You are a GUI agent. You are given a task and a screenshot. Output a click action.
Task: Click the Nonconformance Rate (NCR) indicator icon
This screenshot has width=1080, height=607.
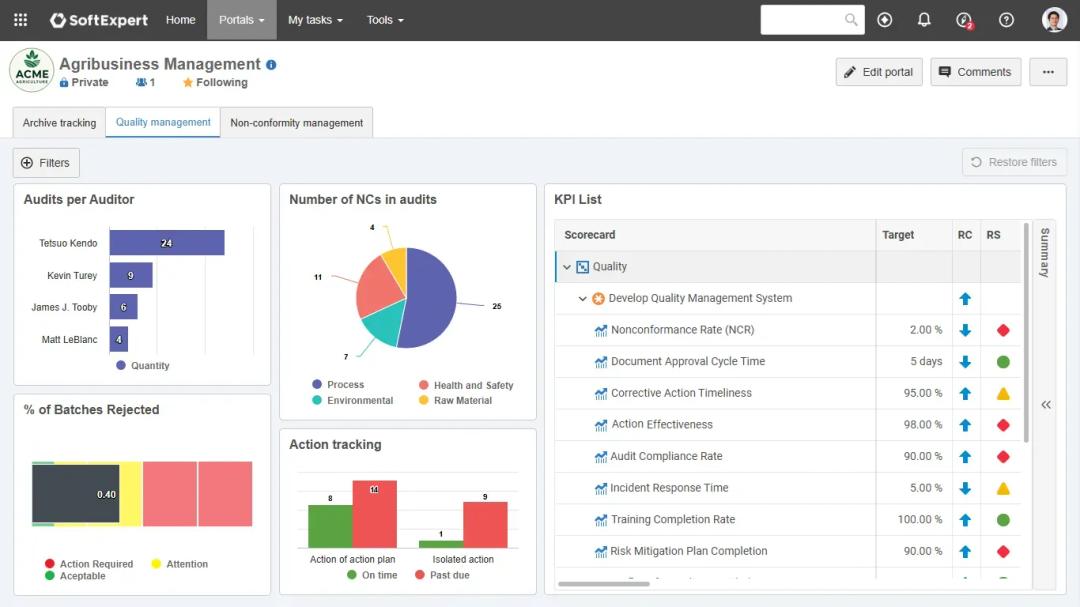[601, 330]
